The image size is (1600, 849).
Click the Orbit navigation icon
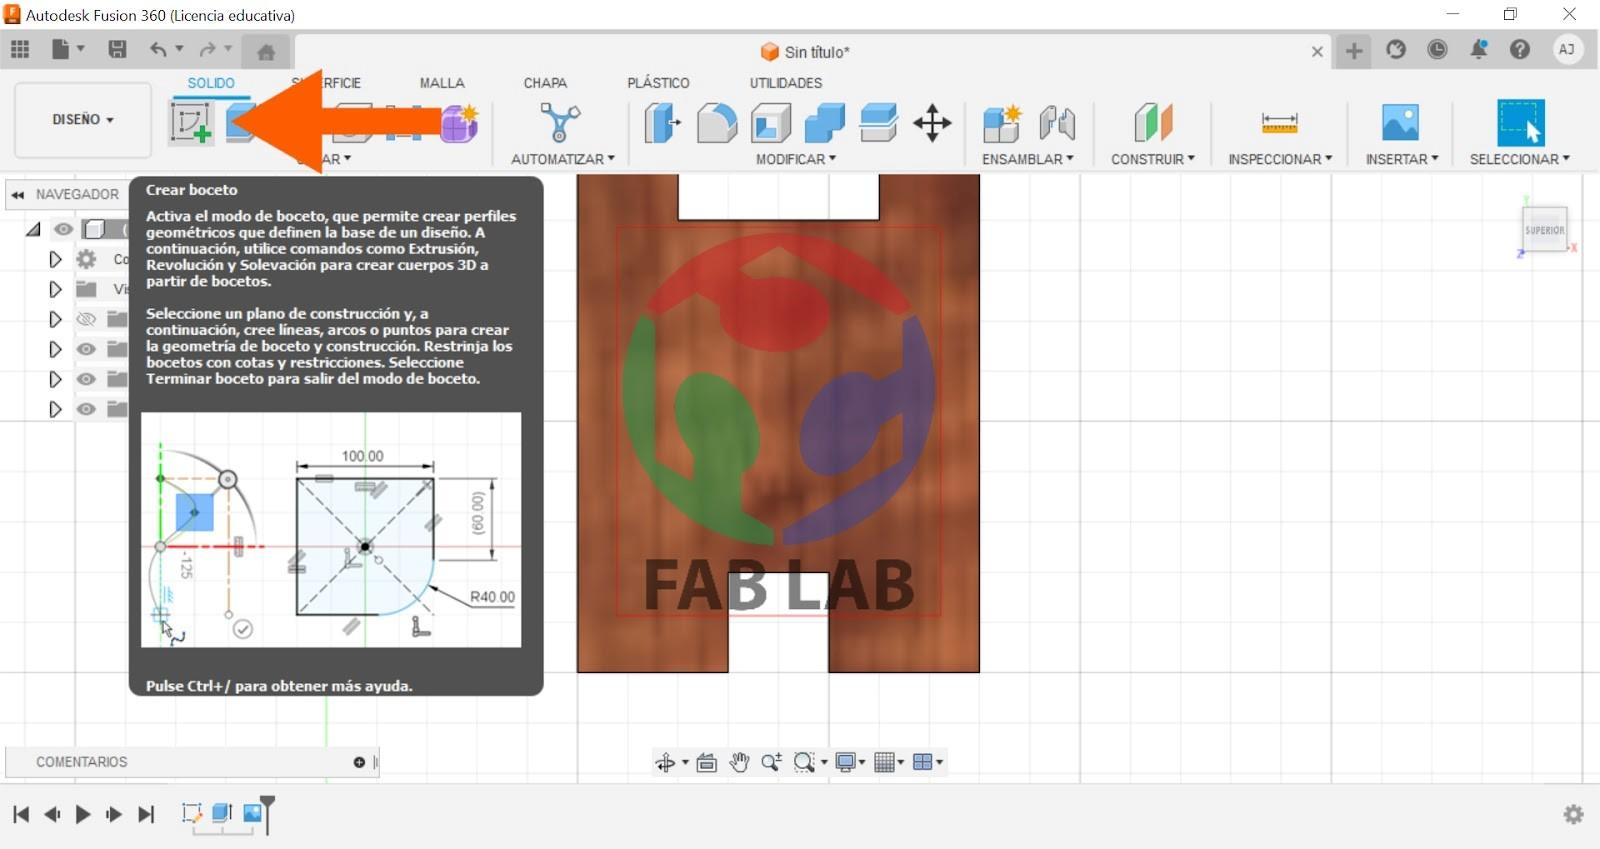[x=665, y=762]
